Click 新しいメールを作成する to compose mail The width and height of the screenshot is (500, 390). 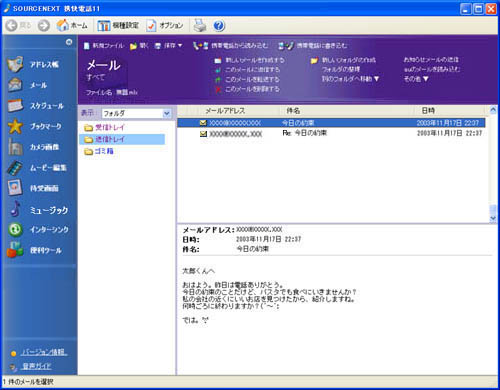point(250,60)
